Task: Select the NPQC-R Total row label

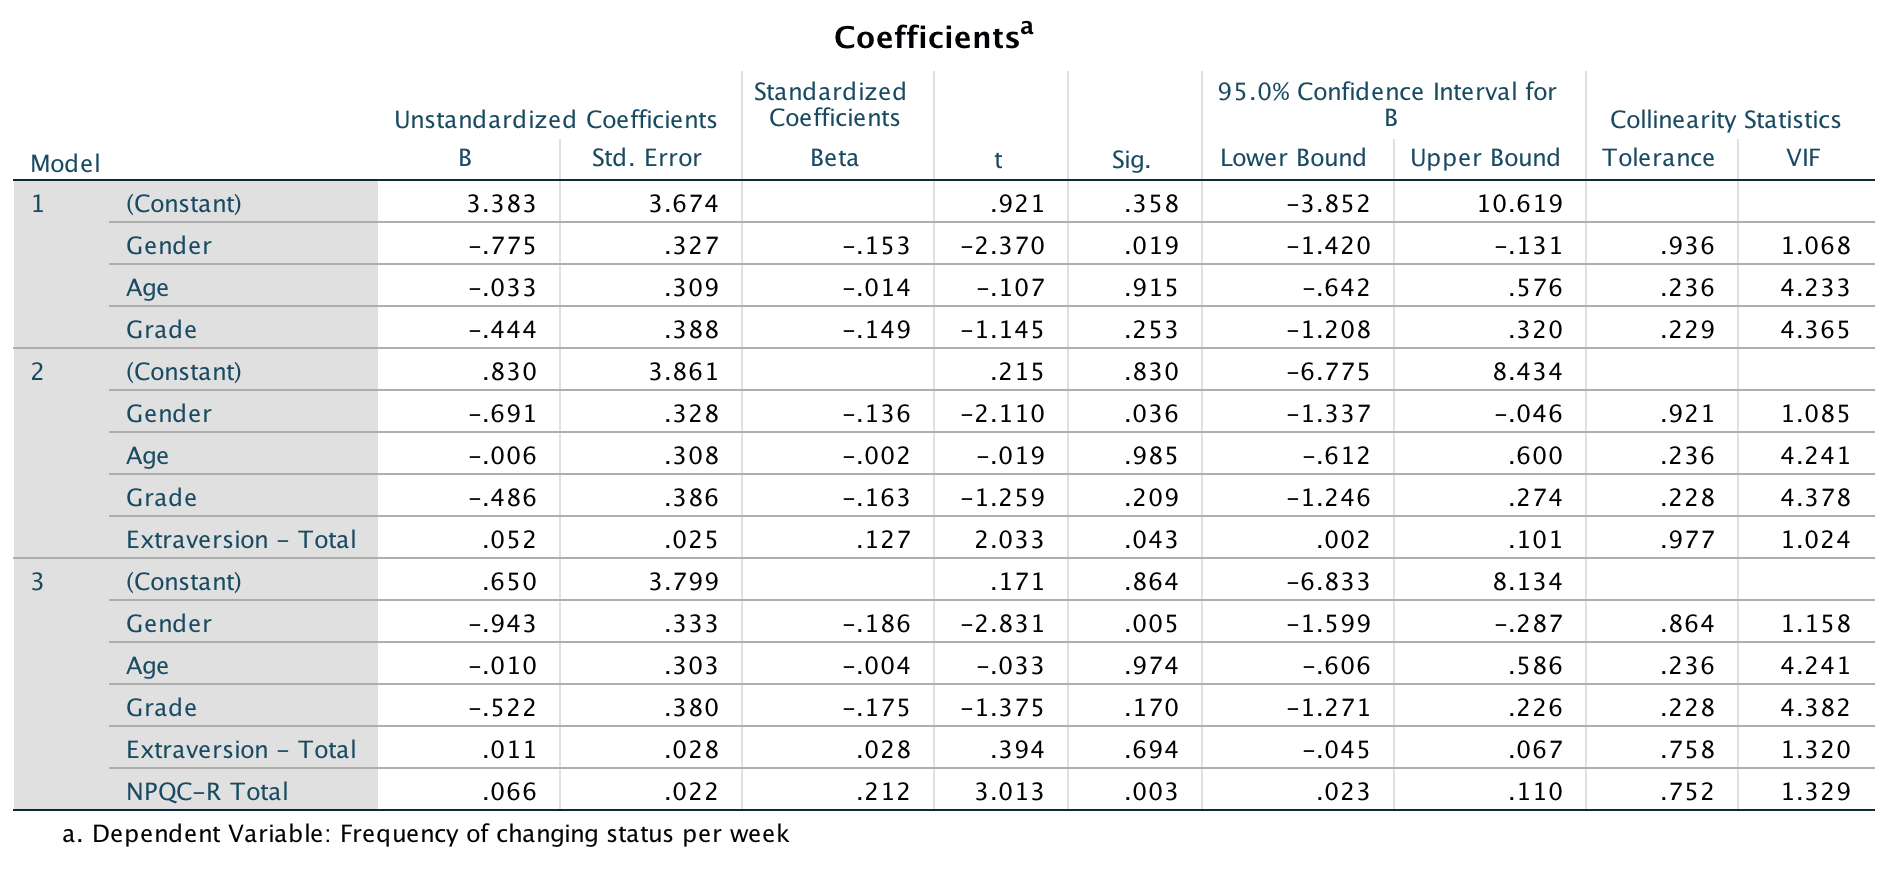Action: point(207,792)
